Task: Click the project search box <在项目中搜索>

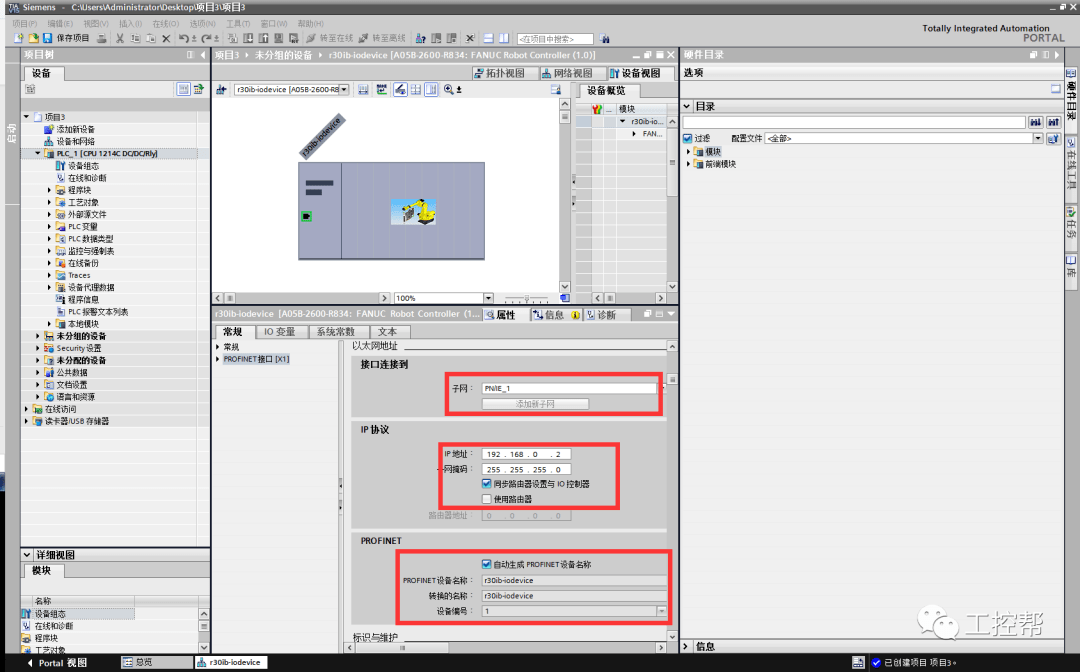Action: pos(555,39)
